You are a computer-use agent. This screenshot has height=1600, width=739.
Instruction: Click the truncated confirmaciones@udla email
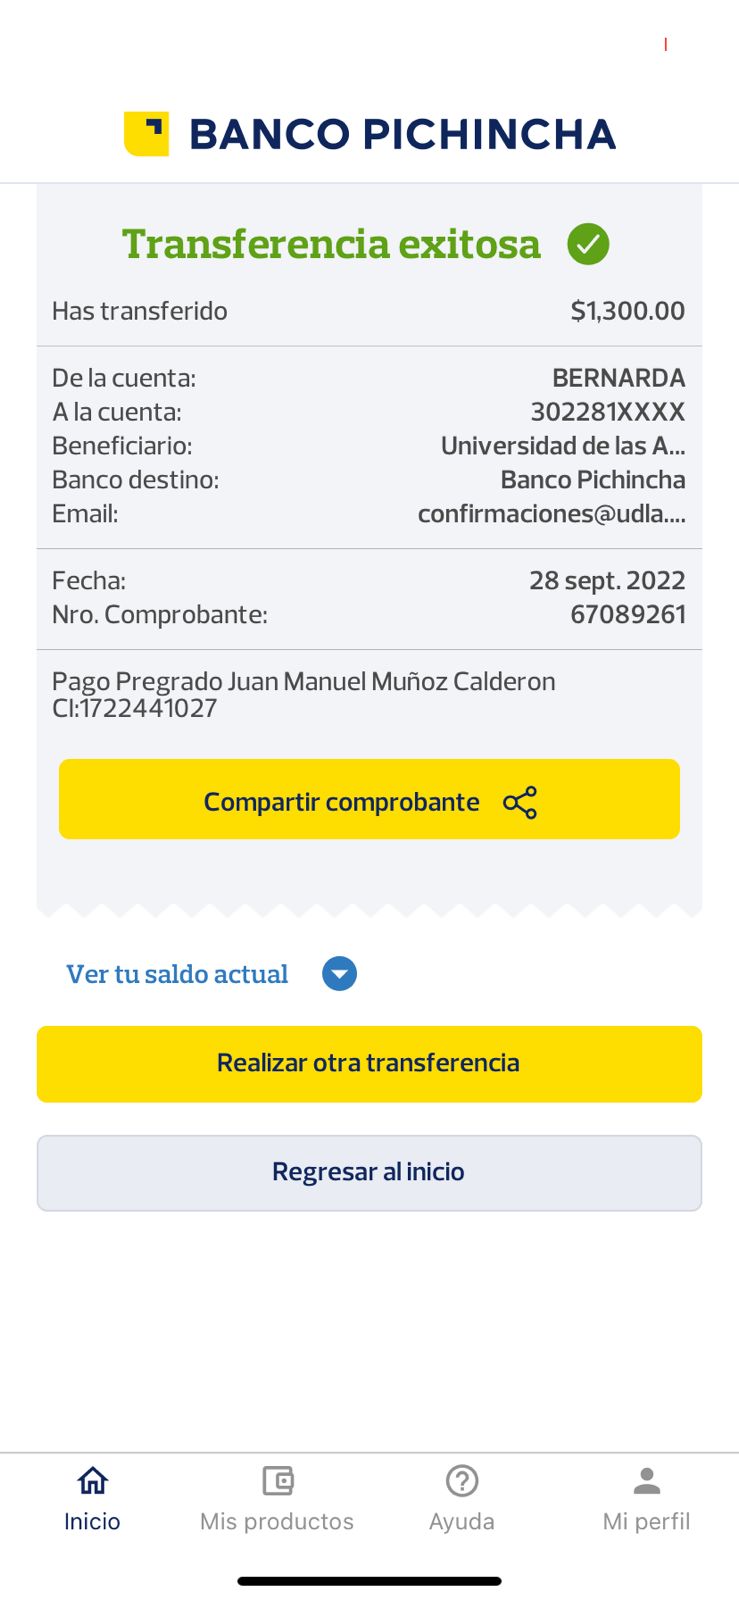[551, 514]
